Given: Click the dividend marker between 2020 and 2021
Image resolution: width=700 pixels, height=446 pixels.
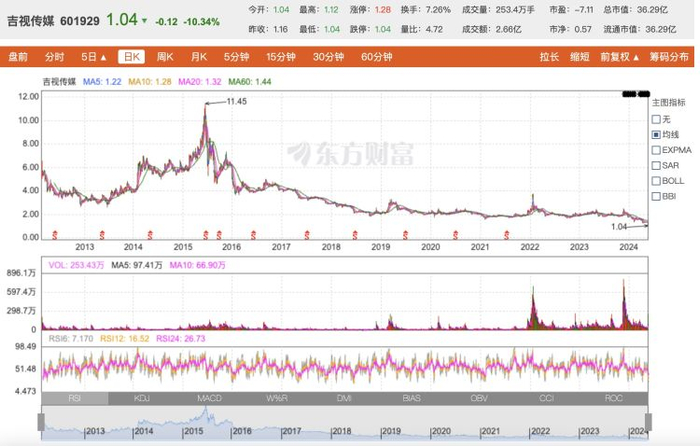Looking at the screenshot, I should tap(456, 235).
